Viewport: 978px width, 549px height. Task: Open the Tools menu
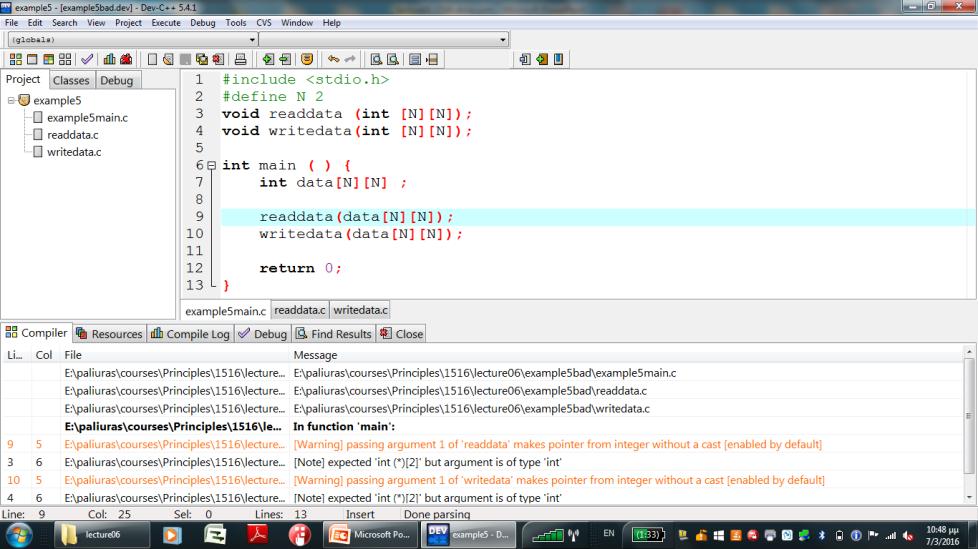pos(236,22)
